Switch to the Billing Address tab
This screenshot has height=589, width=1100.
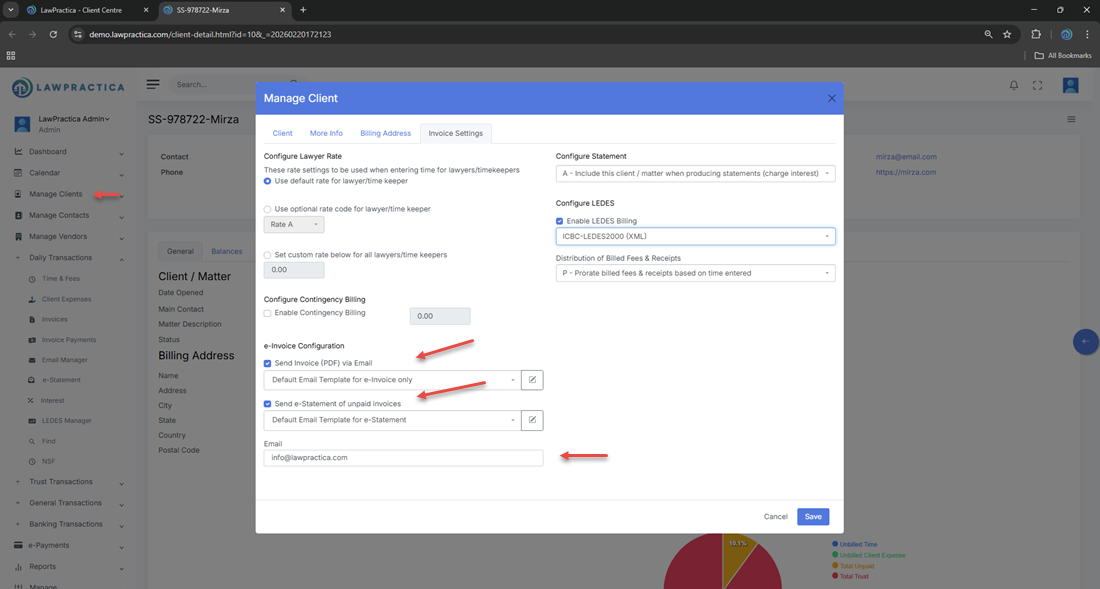pos(385,133)
